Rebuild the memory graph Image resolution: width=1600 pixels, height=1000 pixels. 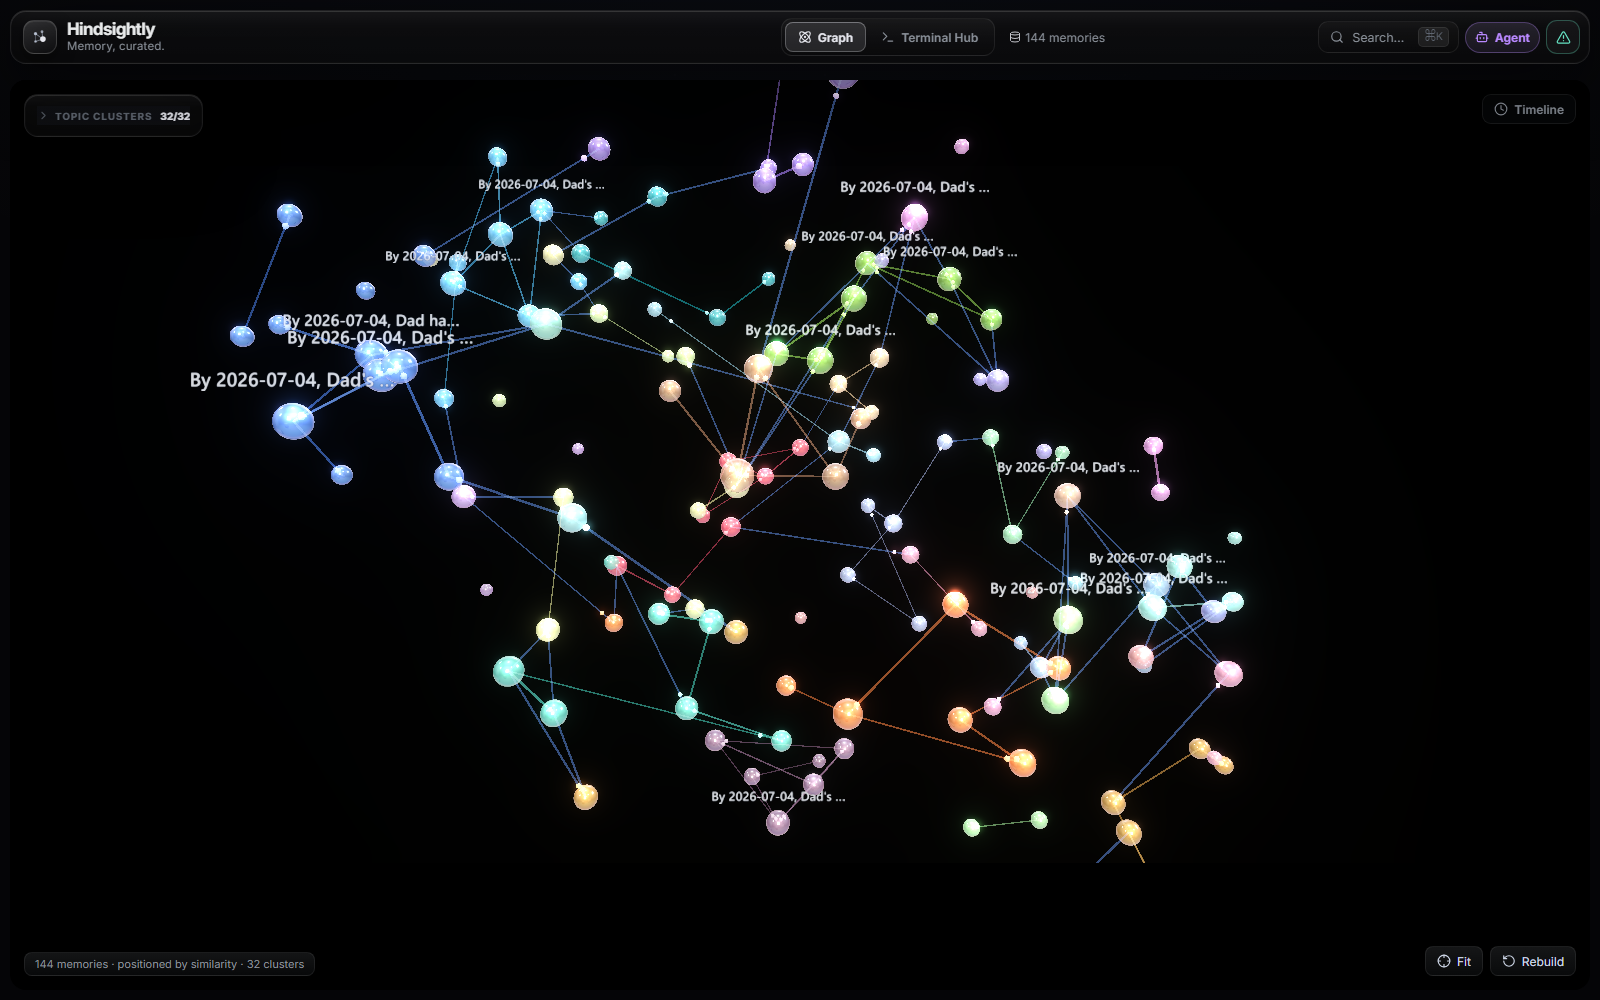(1532, 961)
